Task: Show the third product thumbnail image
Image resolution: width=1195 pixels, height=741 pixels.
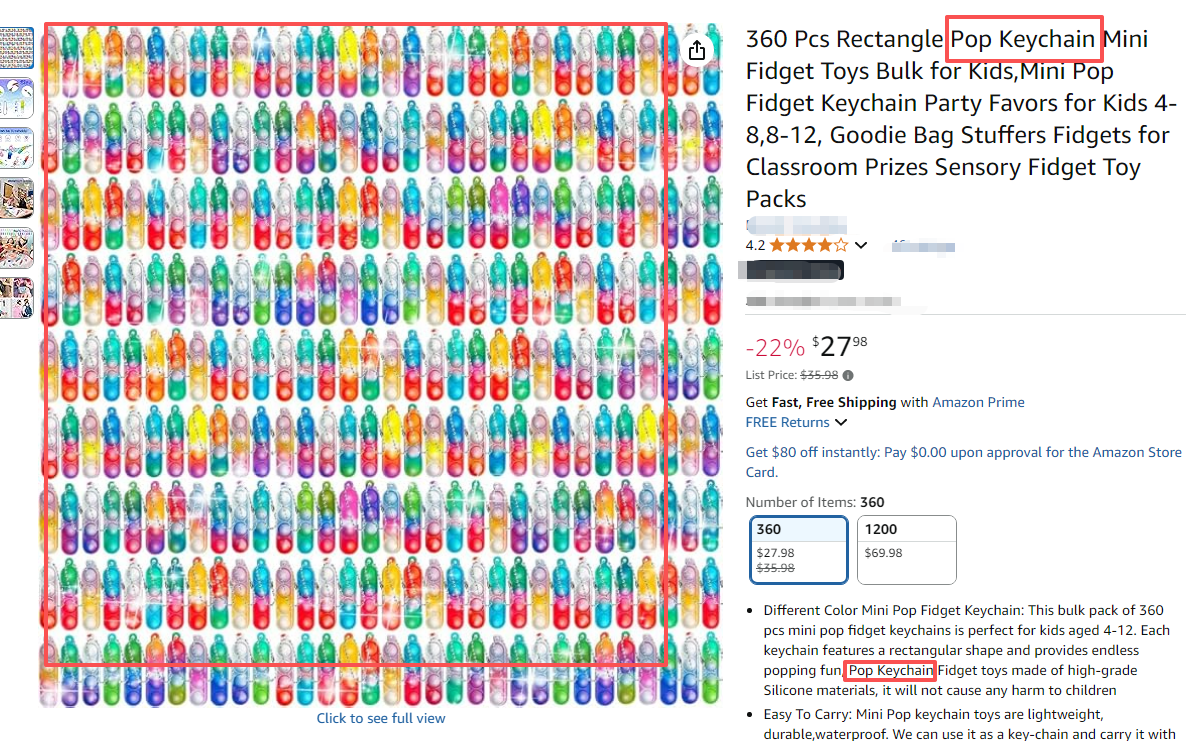Action: coord(17,147)
